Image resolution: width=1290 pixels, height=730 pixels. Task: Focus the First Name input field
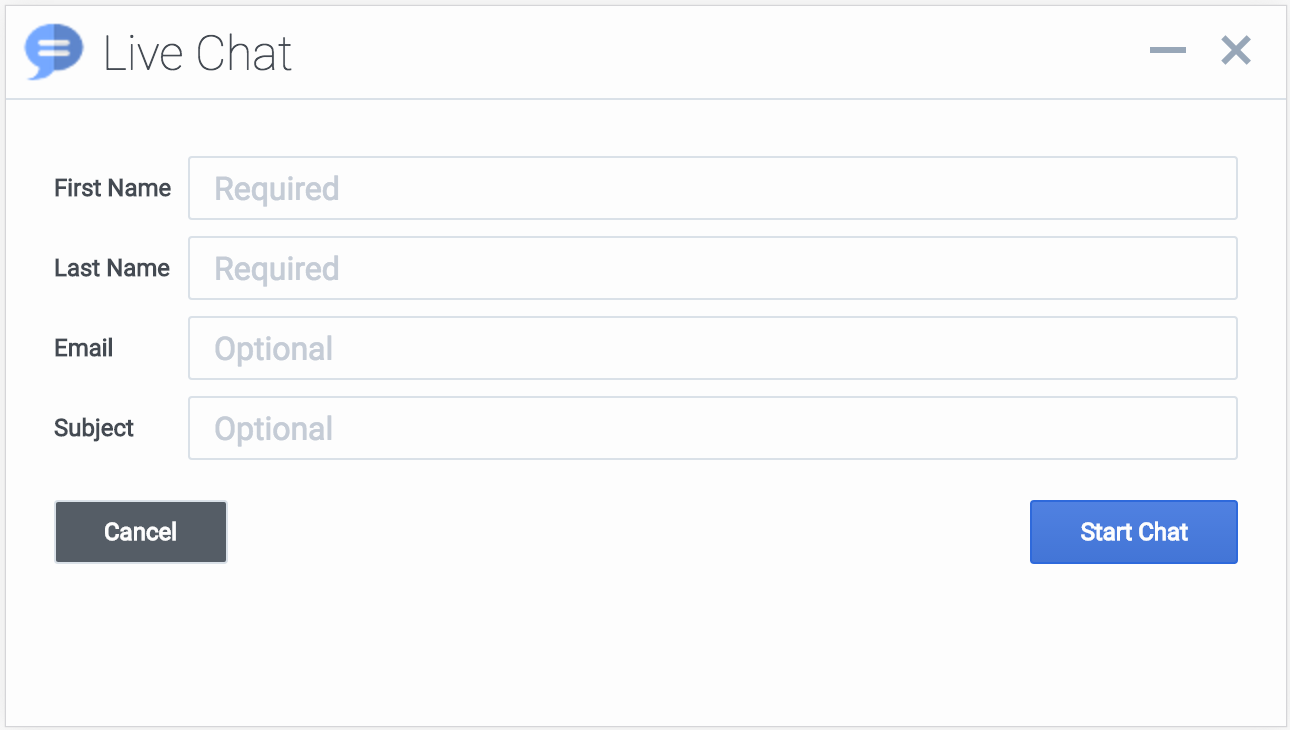click(x=712, y=188)
